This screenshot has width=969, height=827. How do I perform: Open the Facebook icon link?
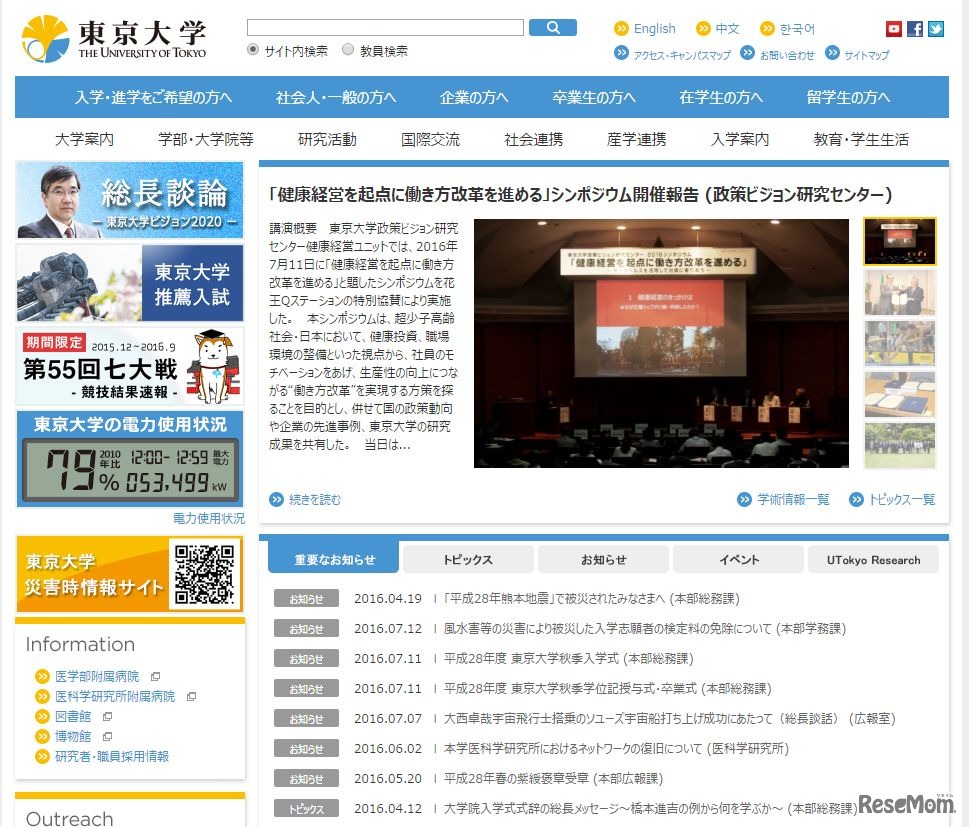[915, 28]
